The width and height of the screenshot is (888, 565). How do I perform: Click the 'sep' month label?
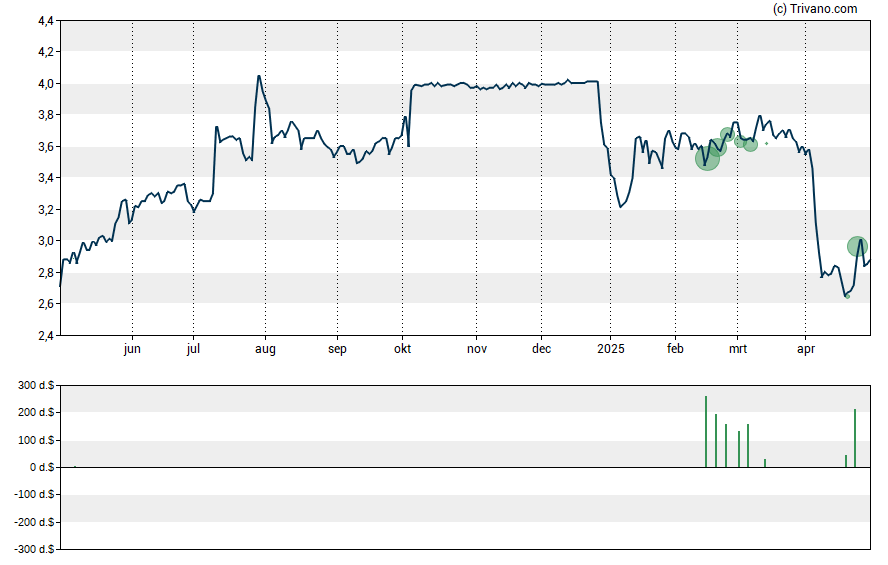pos(337,349)
